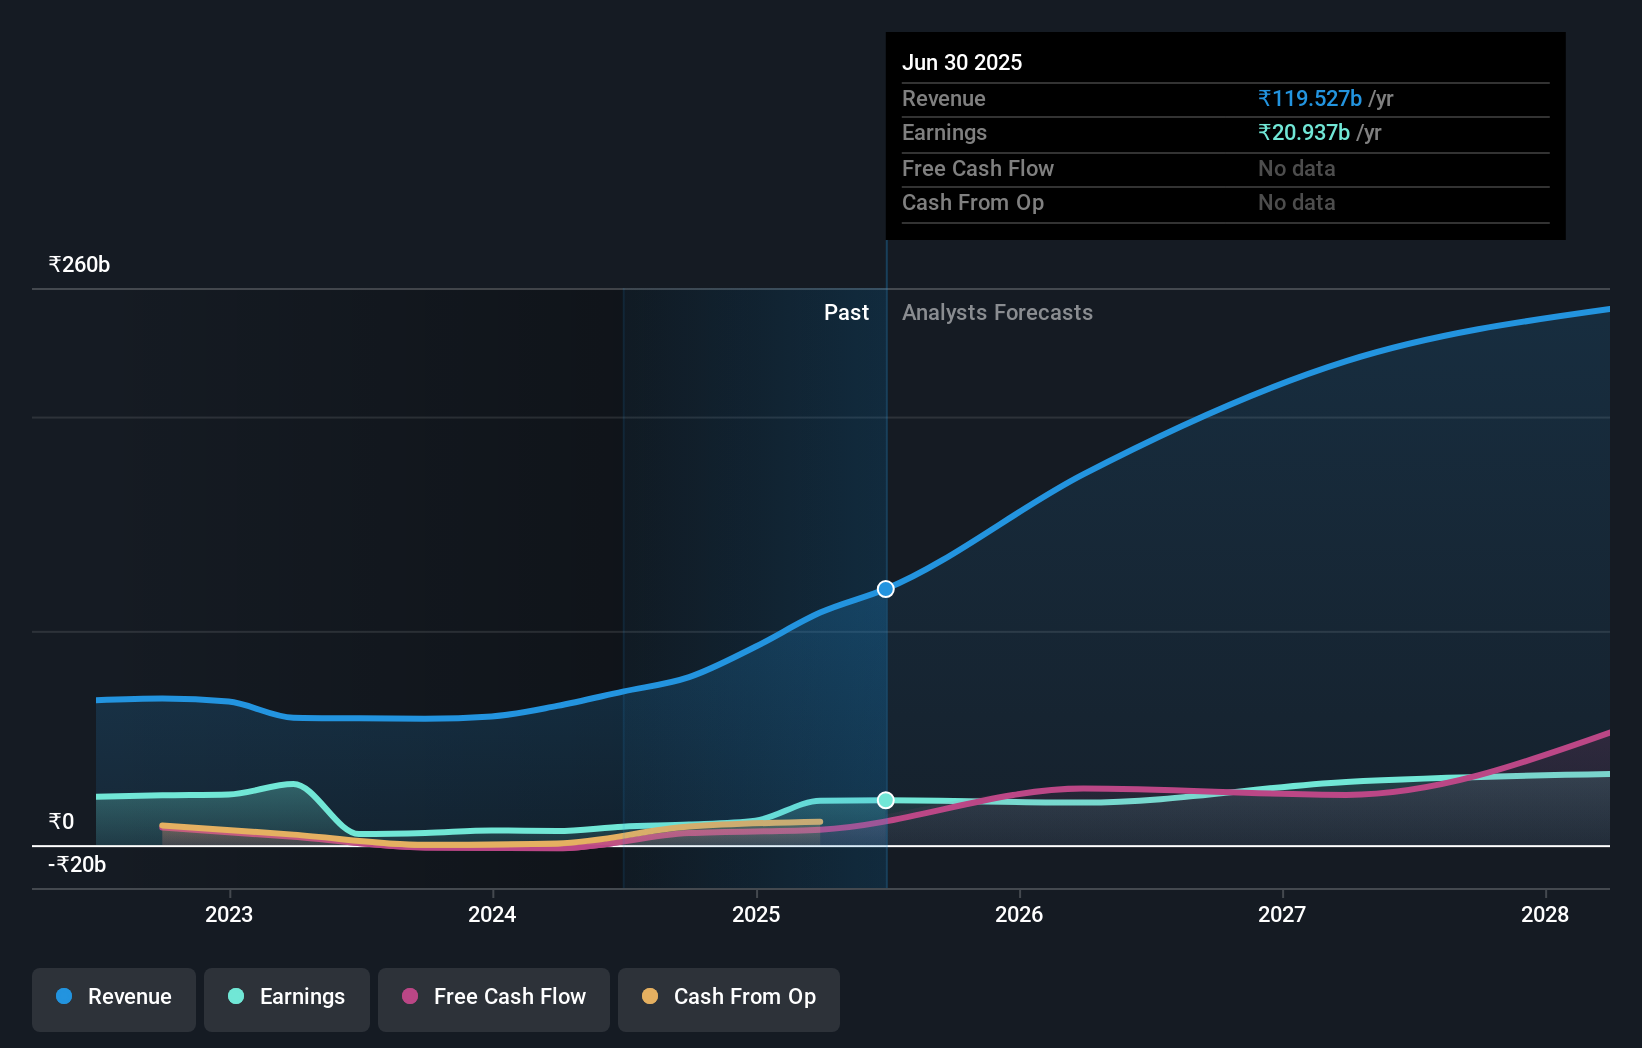Switch to the Past section of the chart
1642x1048 pixels.
click(x=846, y=312)
